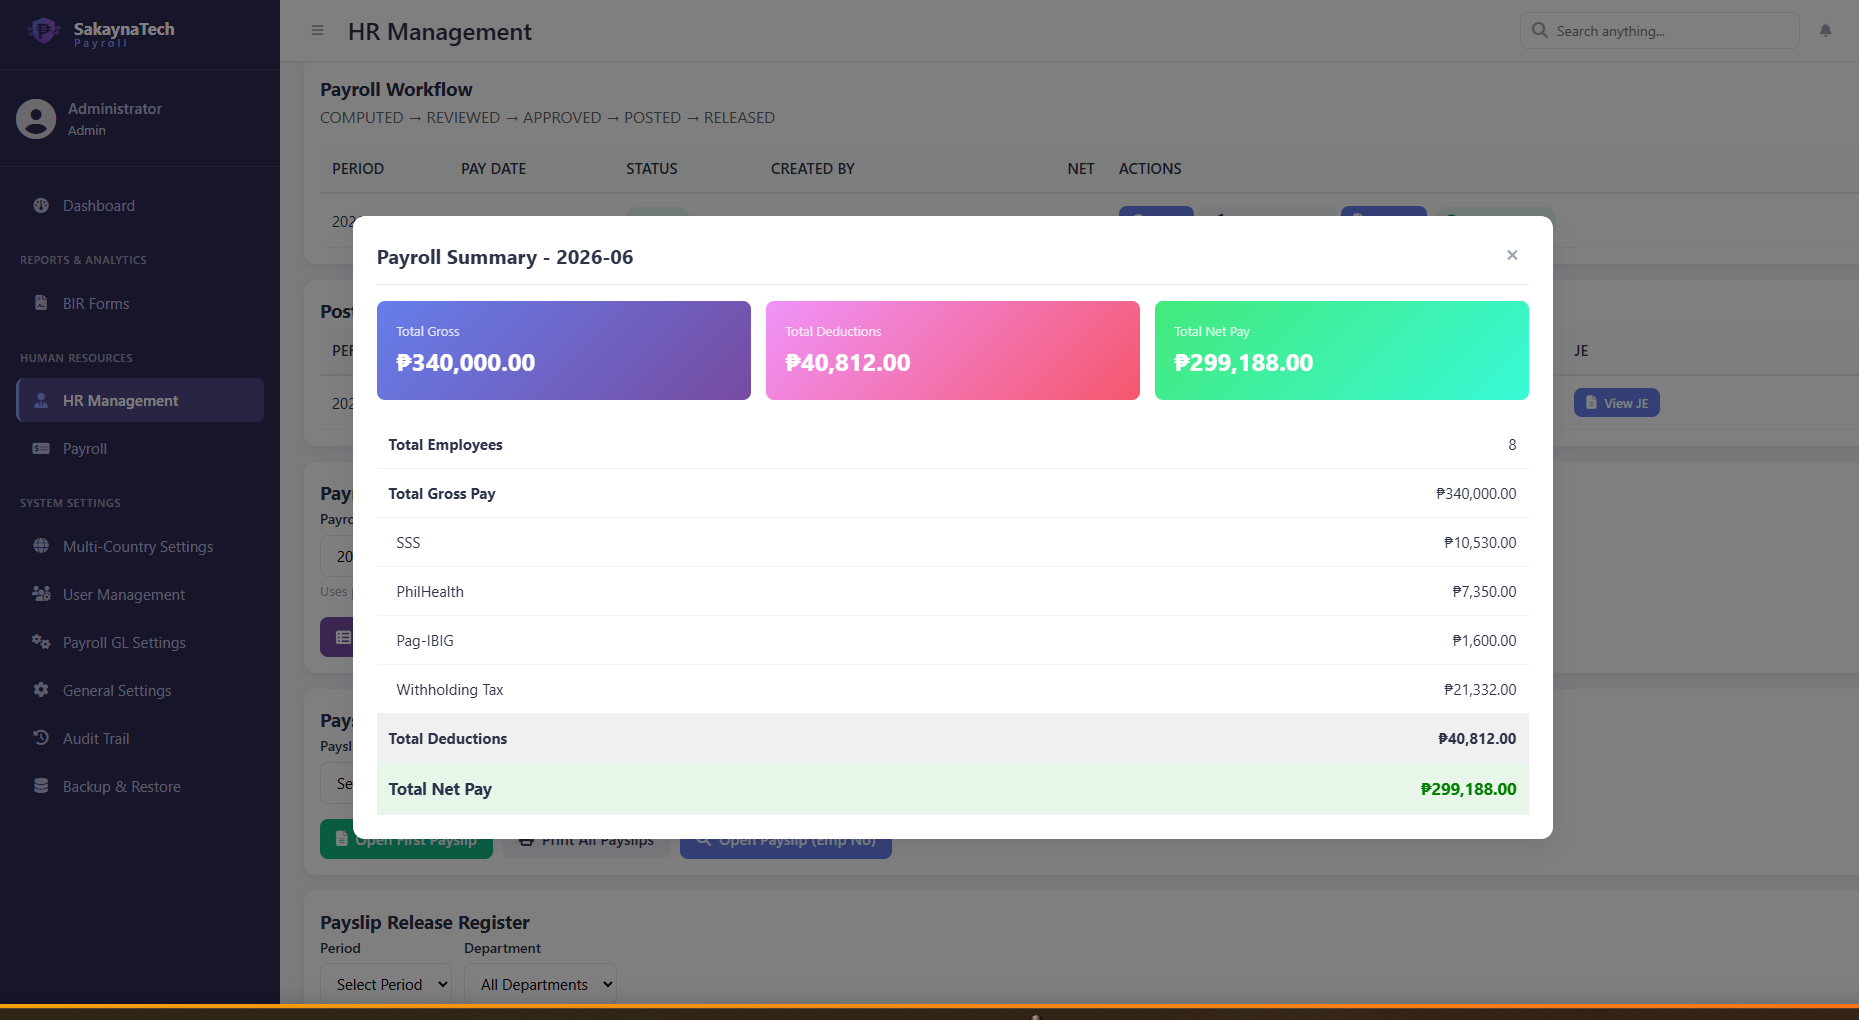Open General Settings

point(140,690)
